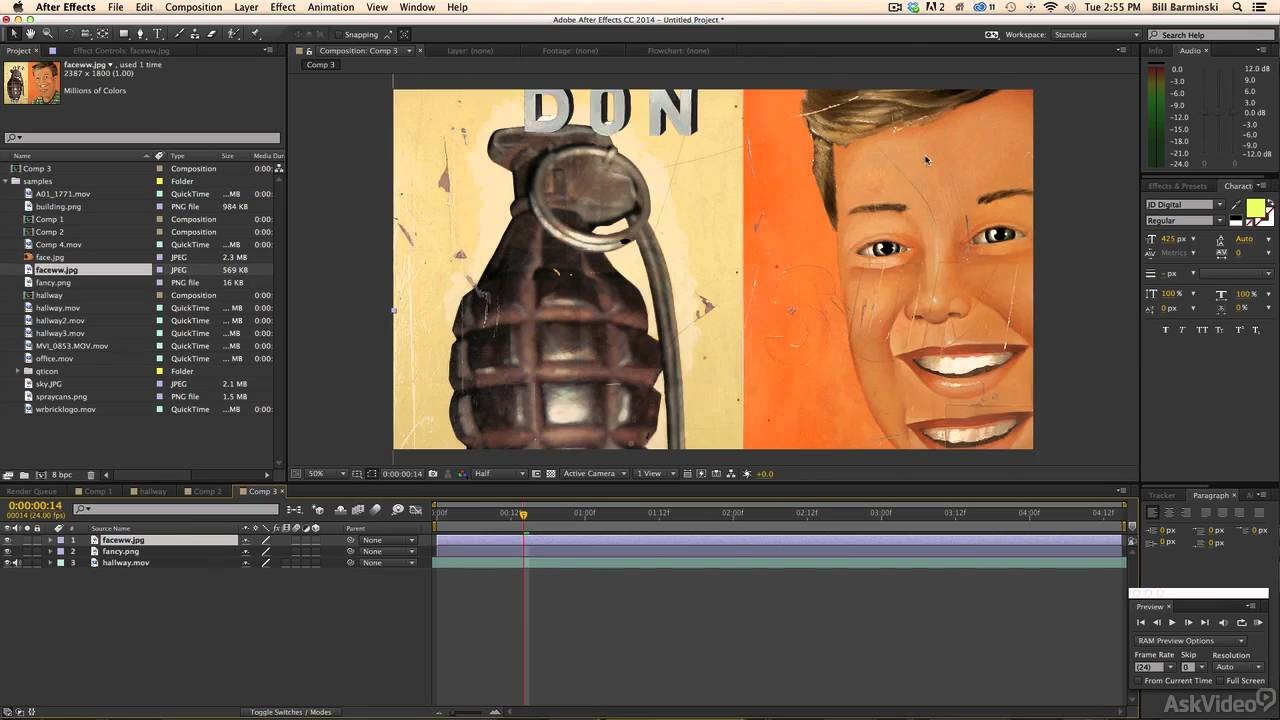Select the Horizontal Type tool
Viewport: 1280px width, 720px height.
point(157,34)
